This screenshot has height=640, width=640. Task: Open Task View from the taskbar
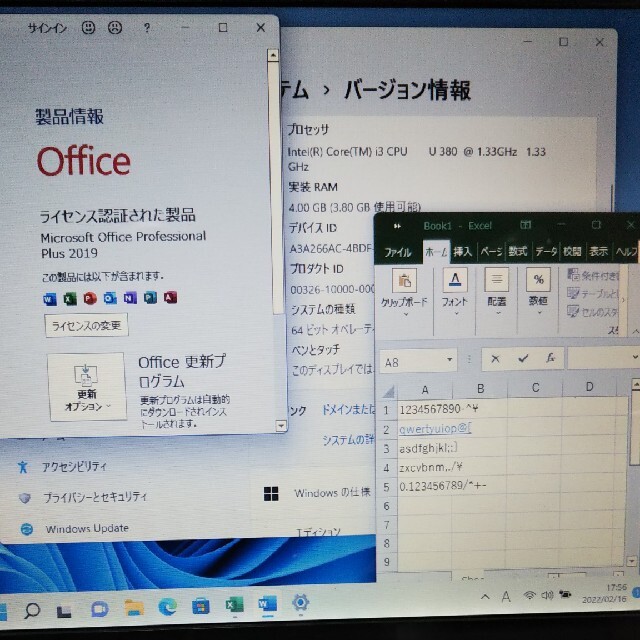(64, 611)
